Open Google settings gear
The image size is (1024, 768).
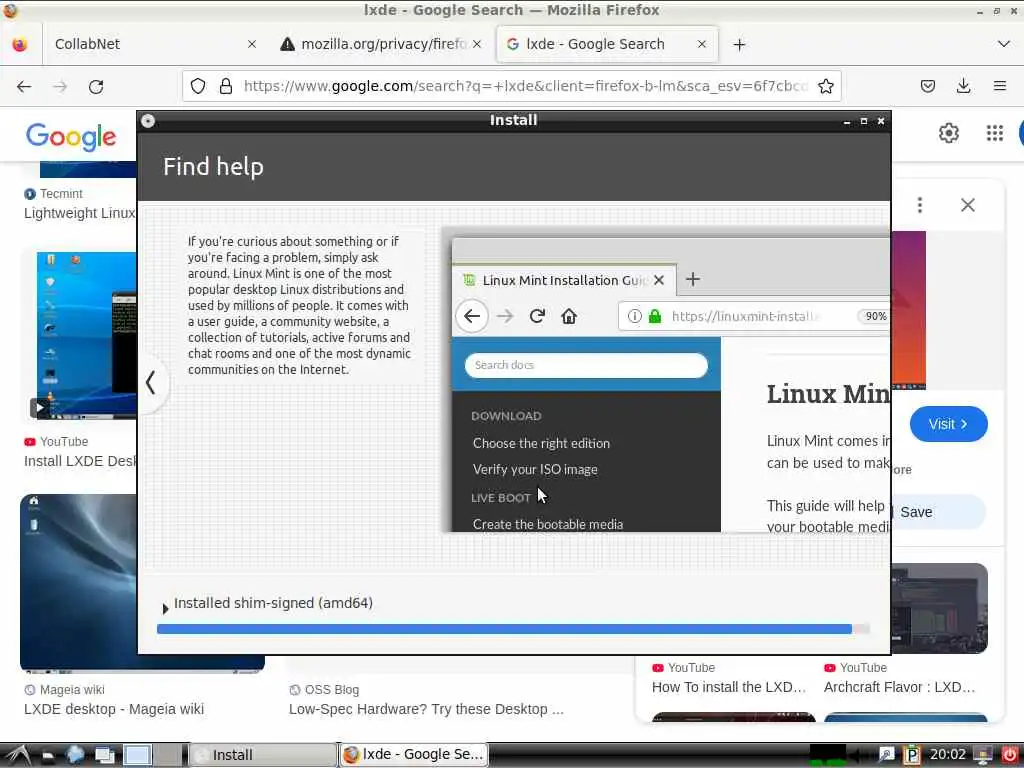[948, 133]
